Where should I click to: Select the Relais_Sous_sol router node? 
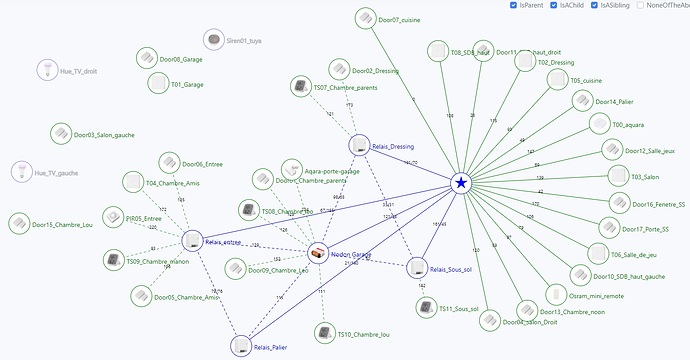coord(417,268)
